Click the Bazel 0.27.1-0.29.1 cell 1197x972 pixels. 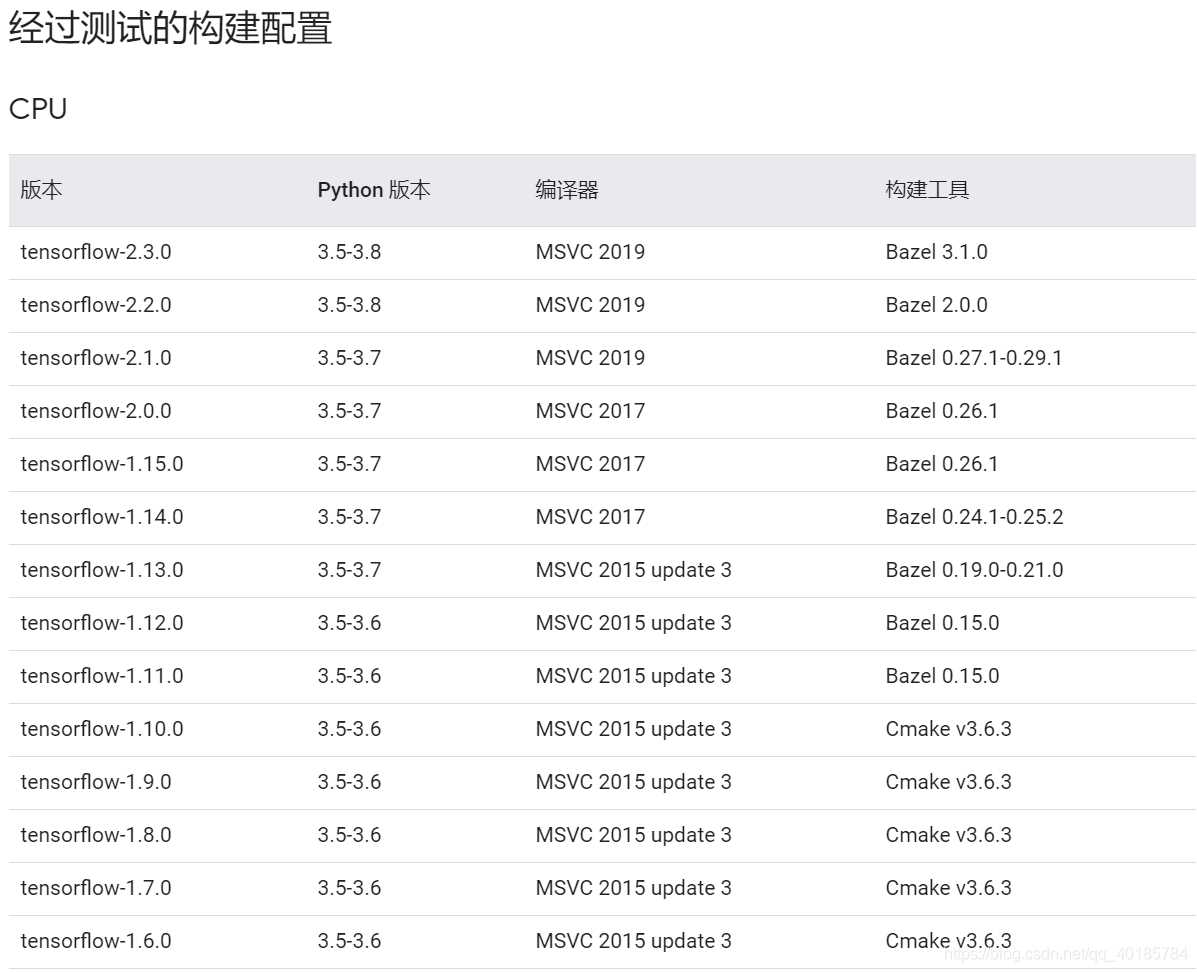[x=973, y=358]
